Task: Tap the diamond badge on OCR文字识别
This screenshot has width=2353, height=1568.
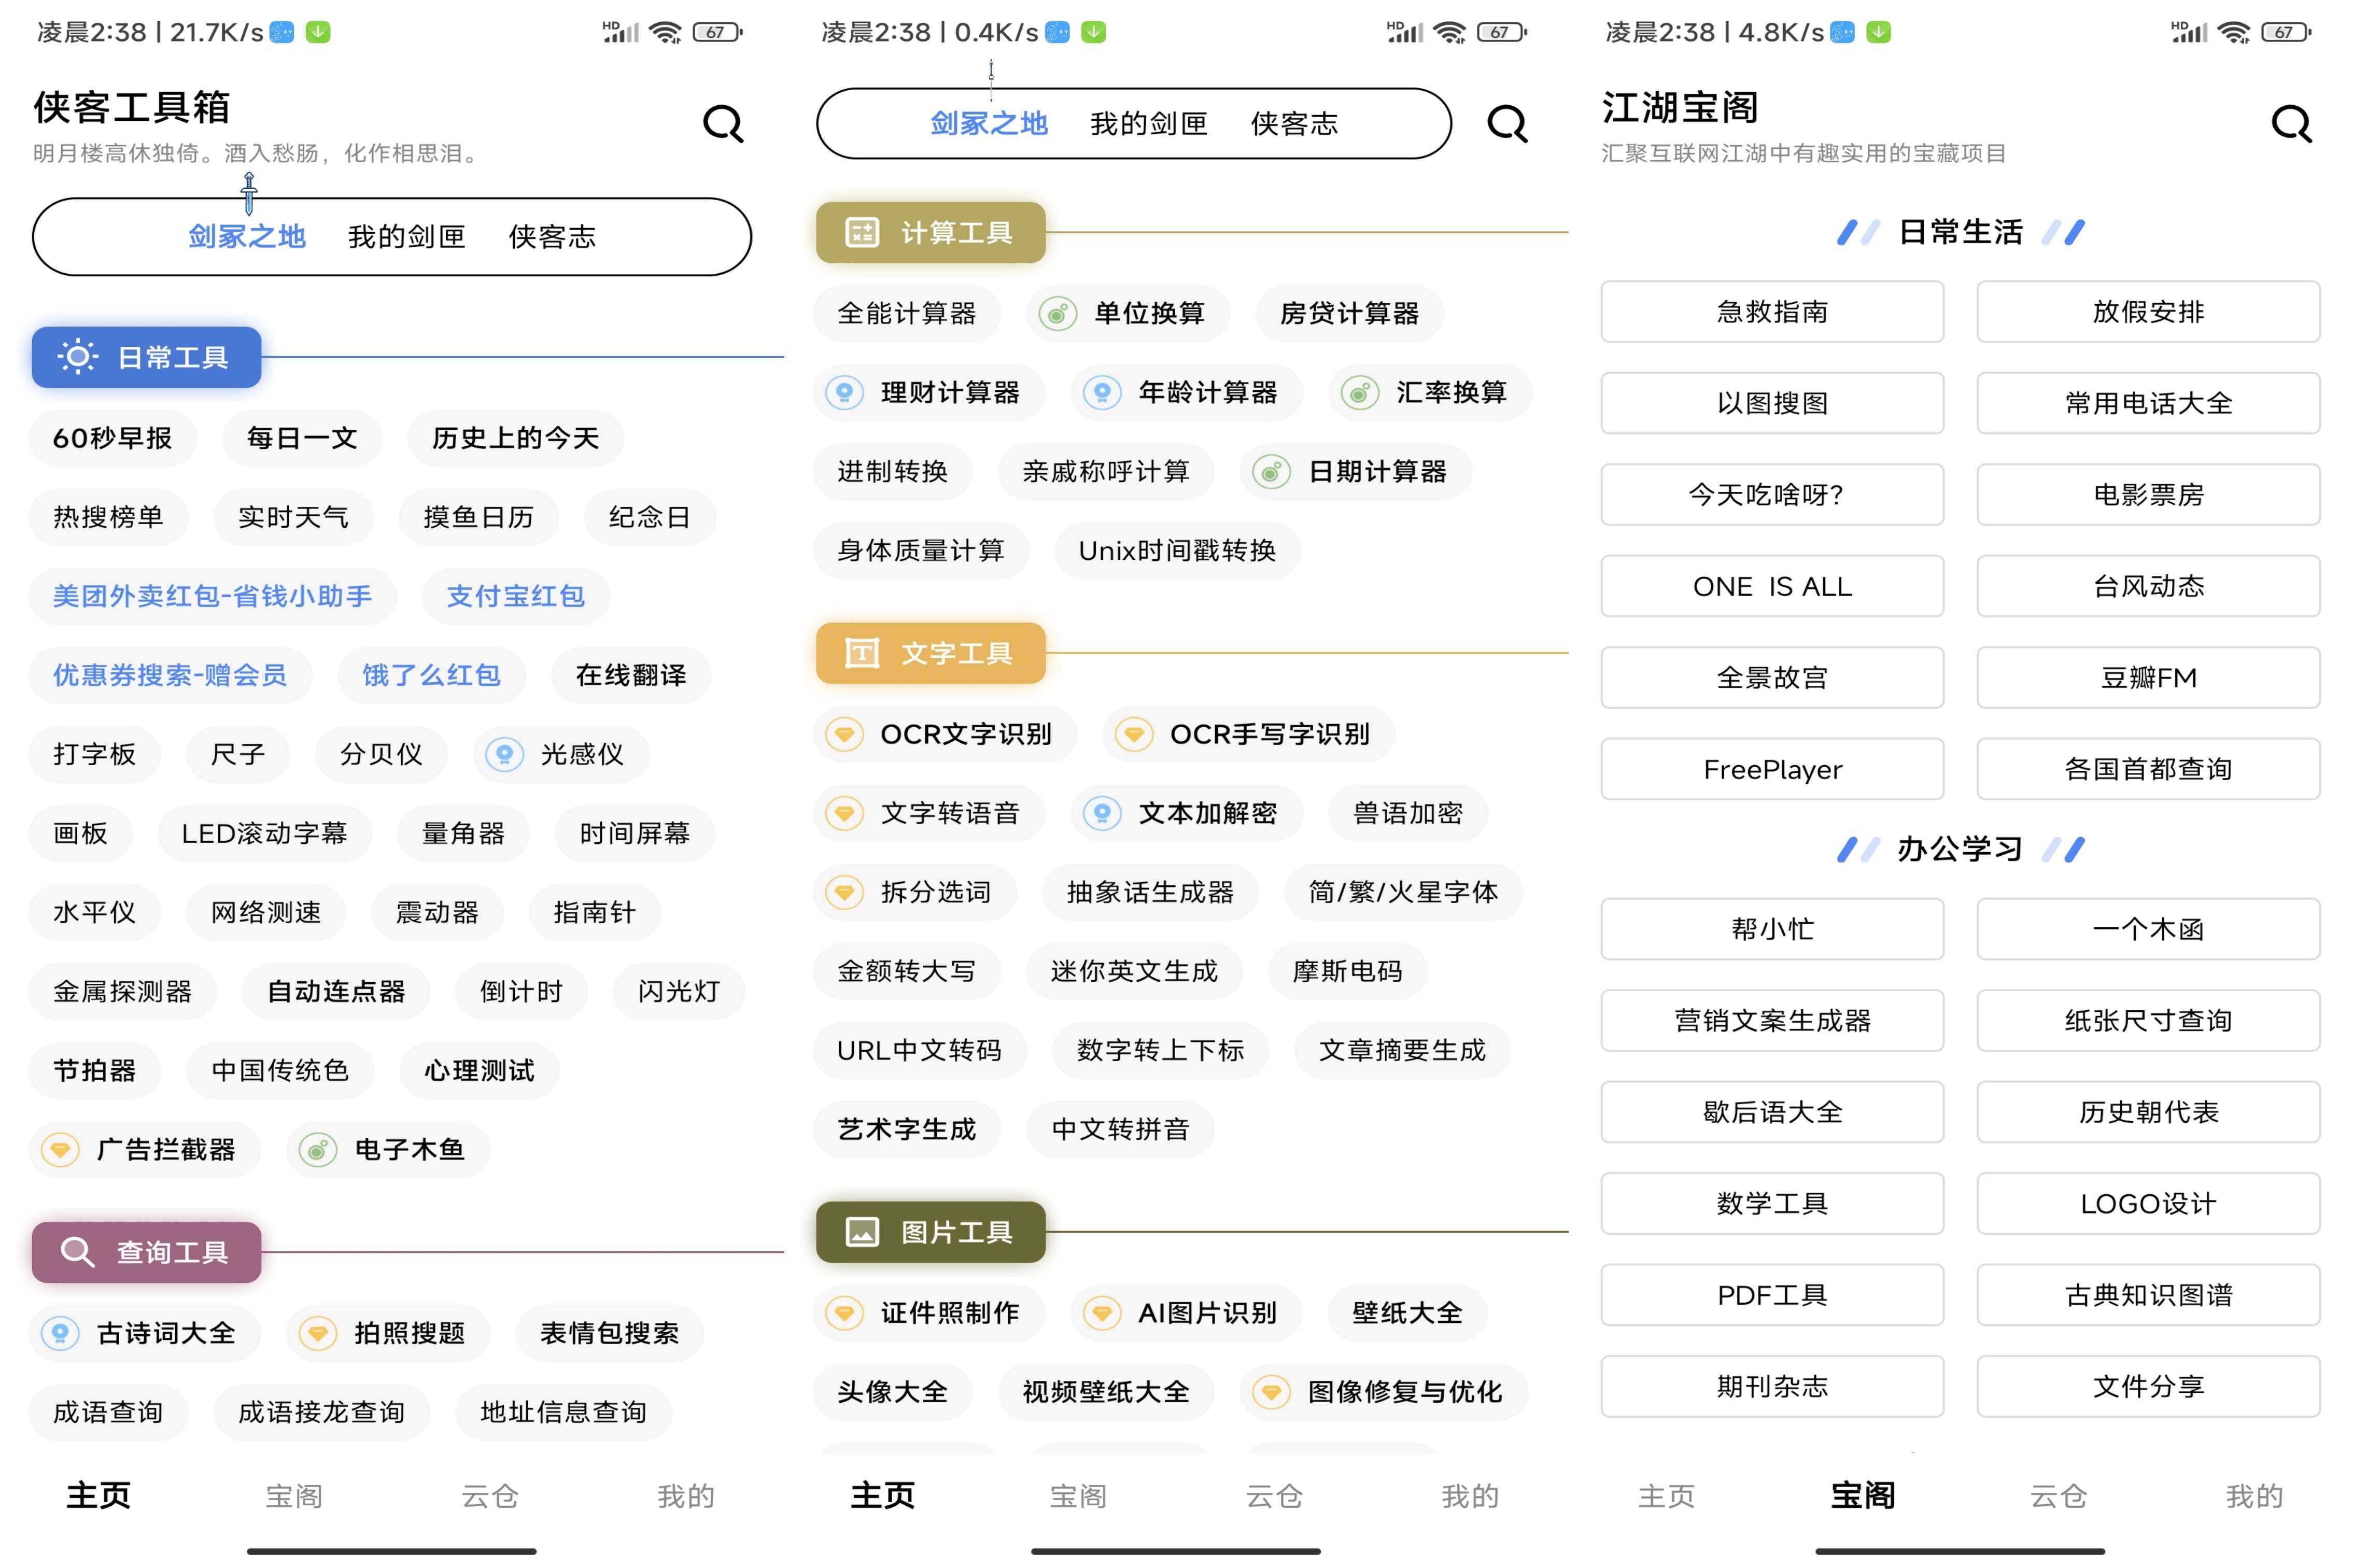Action: (844, 734)
